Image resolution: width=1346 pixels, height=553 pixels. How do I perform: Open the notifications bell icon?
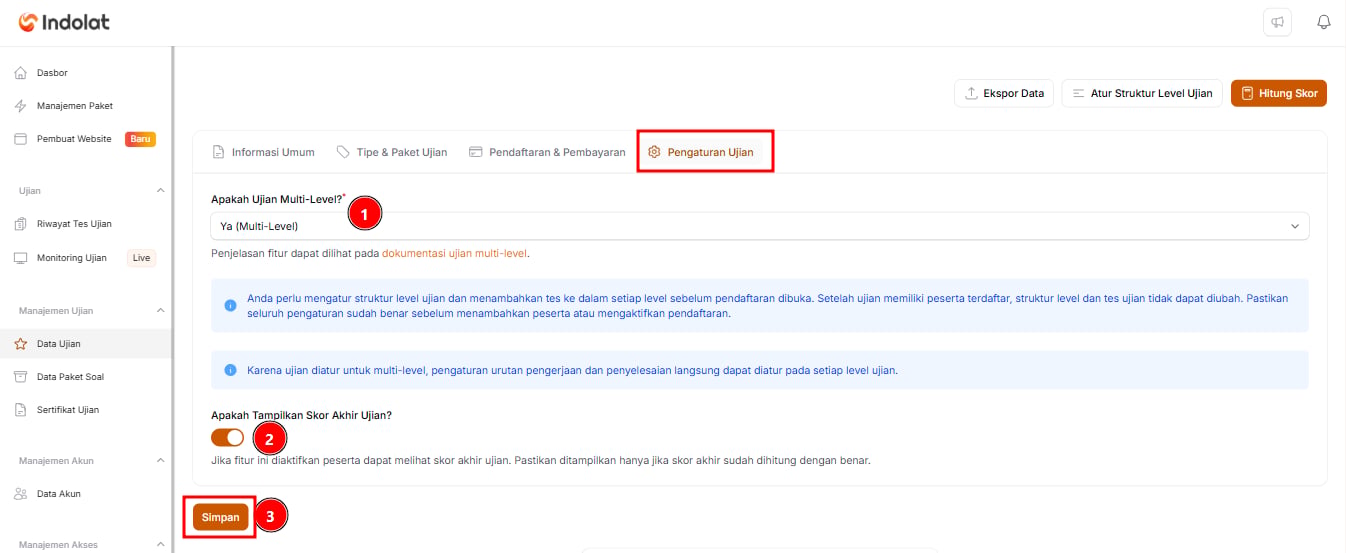pyautogui.click(x=1324, y=22)
